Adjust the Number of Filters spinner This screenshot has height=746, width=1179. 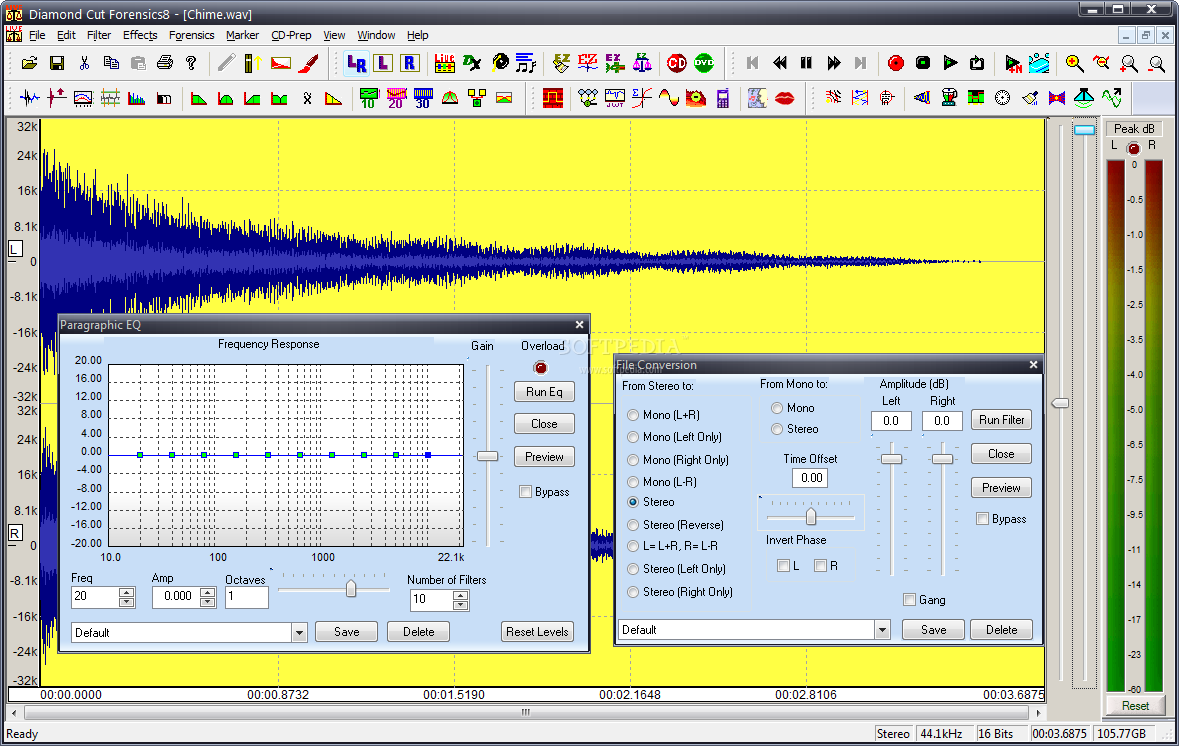point(460,600)
